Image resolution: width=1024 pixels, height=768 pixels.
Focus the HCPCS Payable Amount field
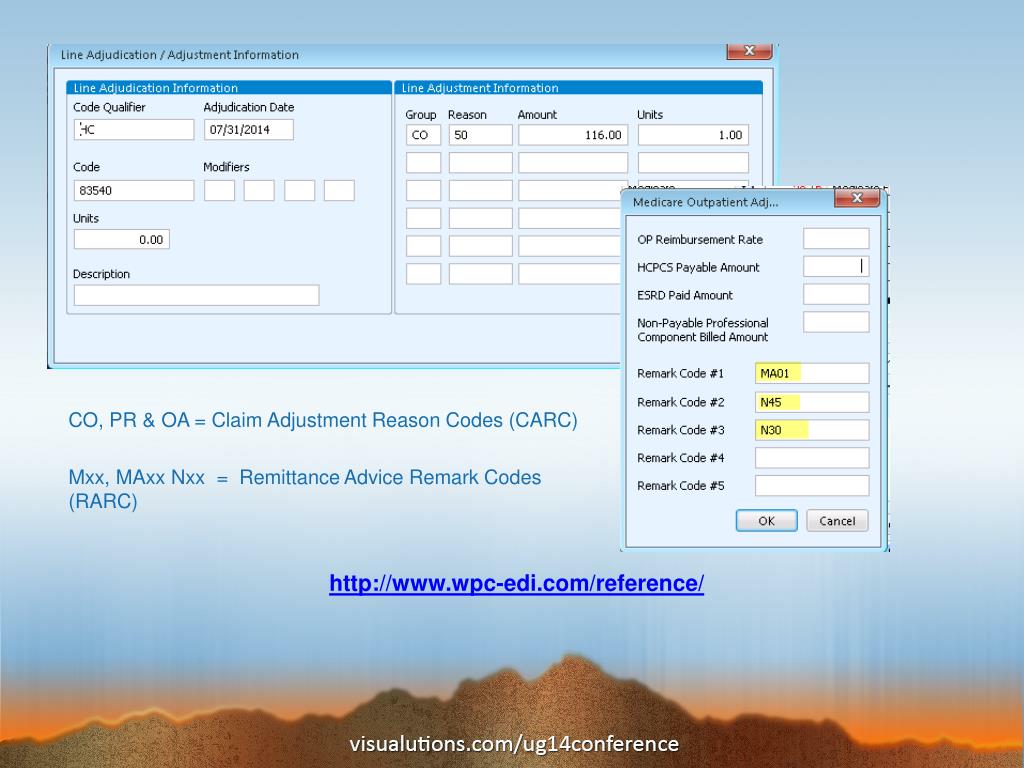click(x=836, y=267)
